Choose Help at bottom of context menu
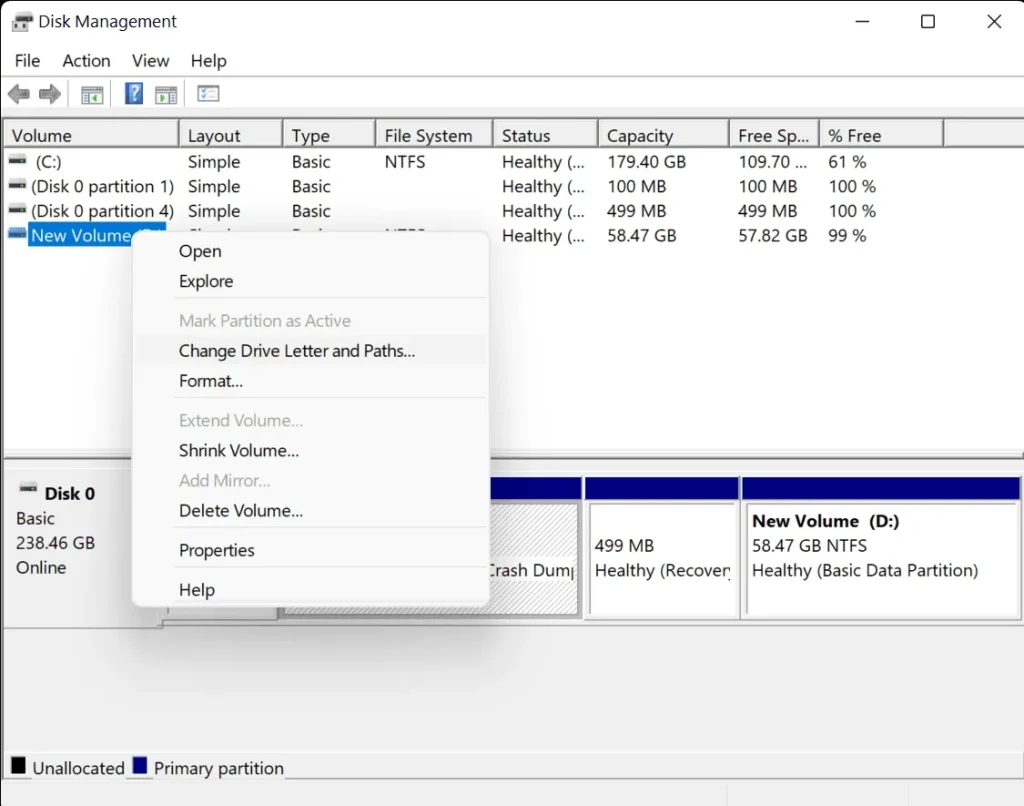The image size is (1024, 806). tap(311, 590)
